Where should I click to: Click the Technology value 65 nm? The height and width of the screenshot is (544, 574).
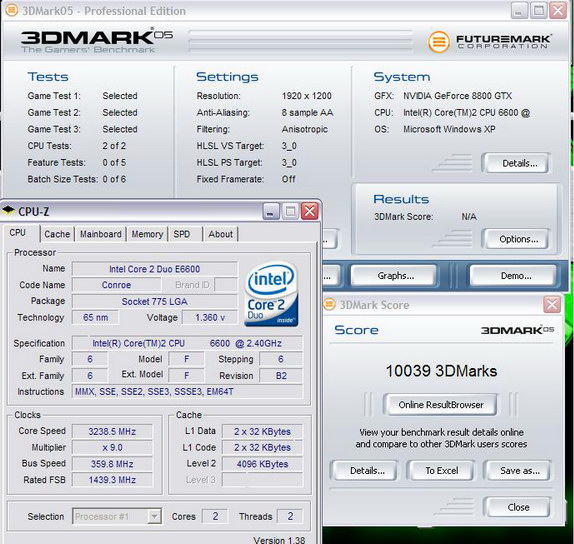(96, 318)
